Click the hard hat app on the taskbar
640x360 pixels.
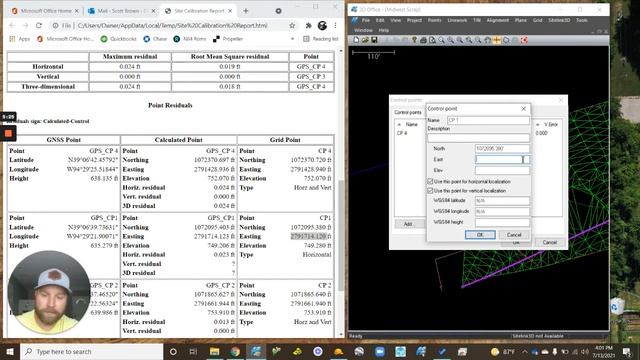click(338, 351)
